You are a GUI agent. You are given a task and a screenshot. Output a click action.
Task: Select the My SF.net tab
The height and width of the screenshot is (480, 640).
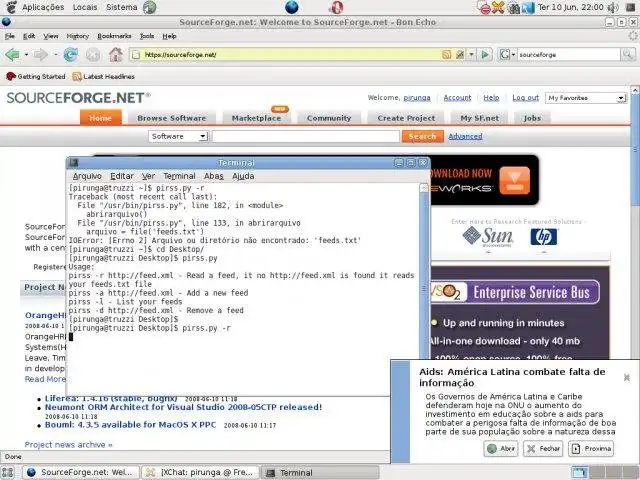point(480,118)
